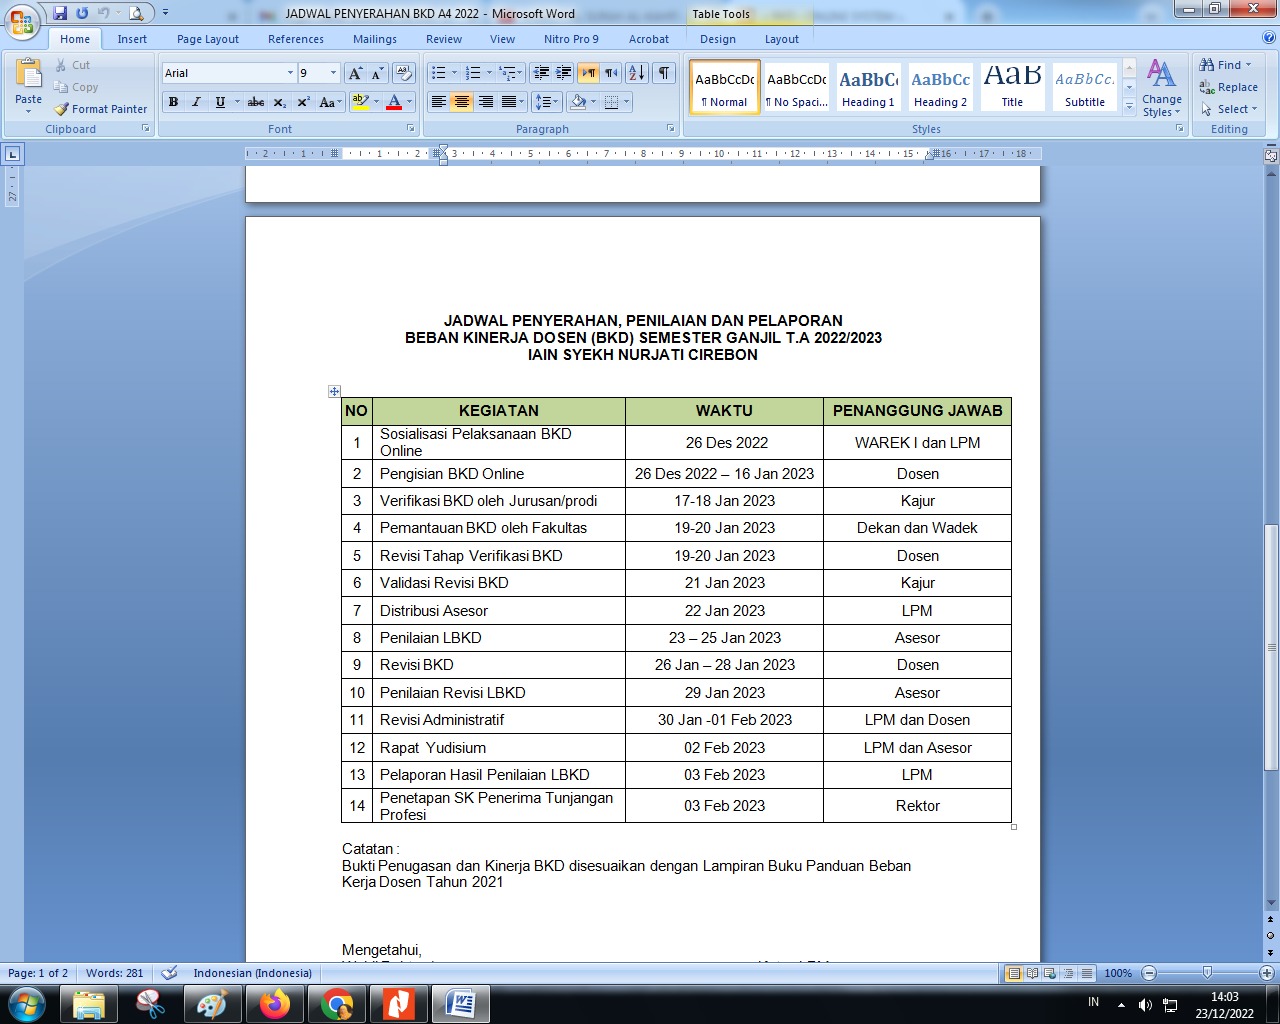Switch to Full Screen Reading view
1280x1024 pixels.
click(1032, 973)
